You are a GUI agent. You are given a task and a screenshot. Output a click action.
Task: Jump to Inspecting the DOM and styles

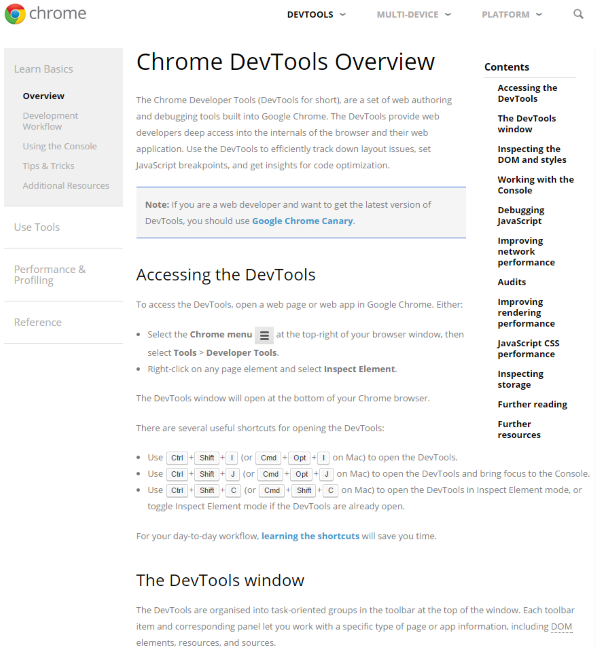(532, 154)
